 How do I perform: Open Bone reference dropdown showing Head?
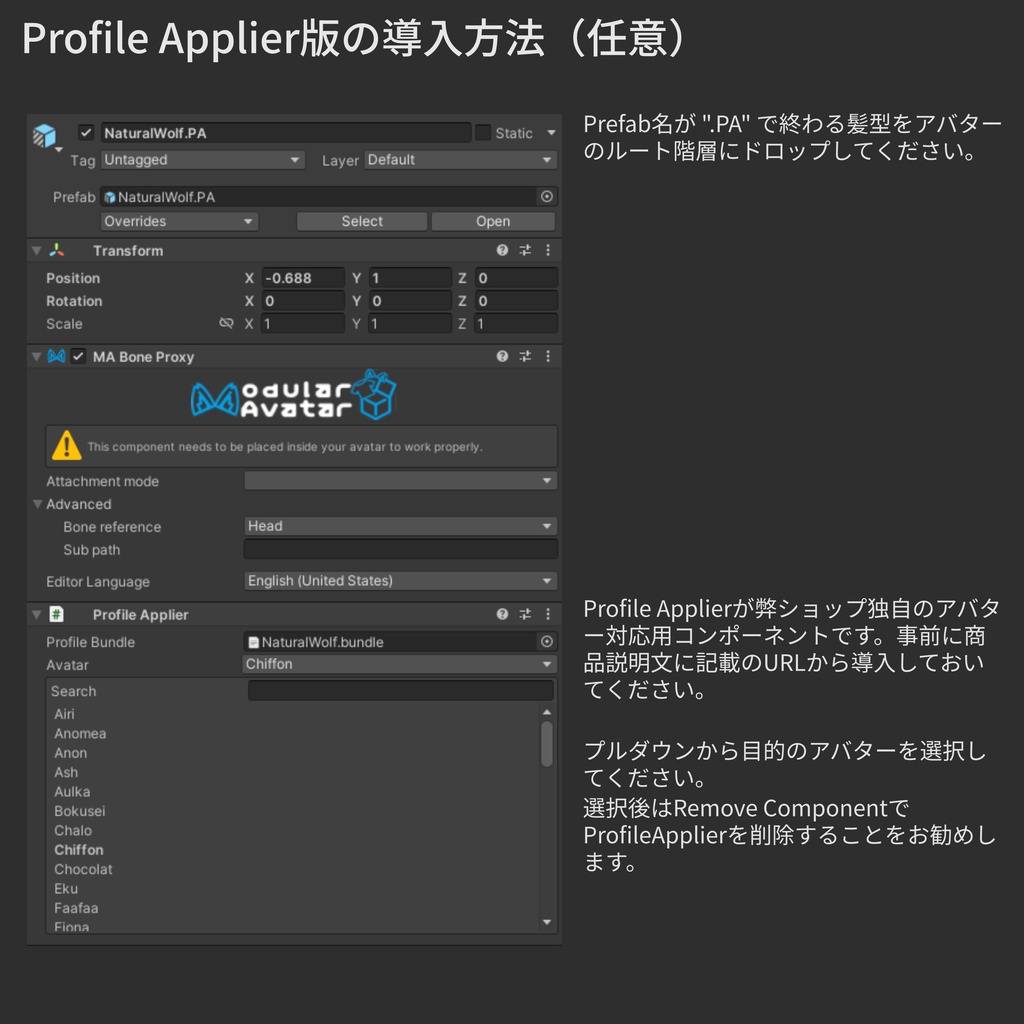click(x=400, y=526)
